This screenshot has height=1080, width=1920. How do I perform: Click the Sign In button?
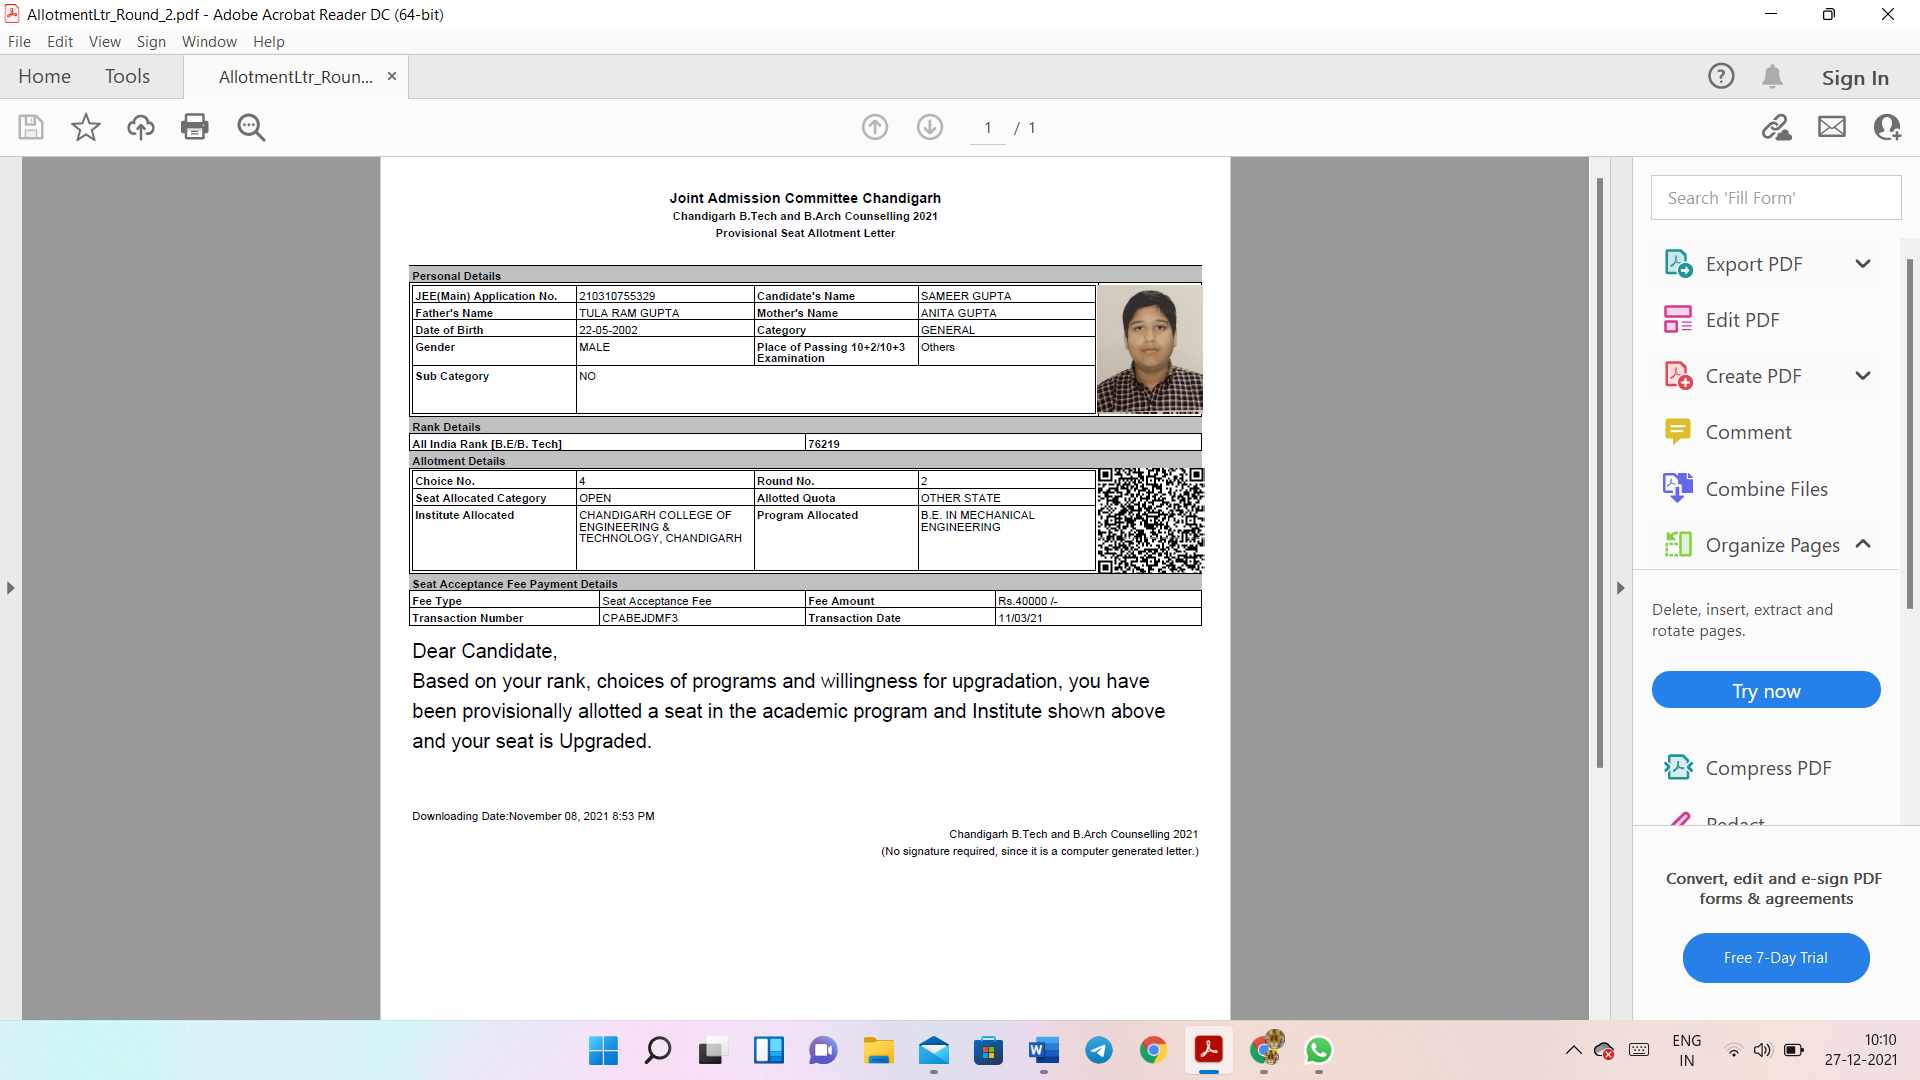[x=1855, y=77]
